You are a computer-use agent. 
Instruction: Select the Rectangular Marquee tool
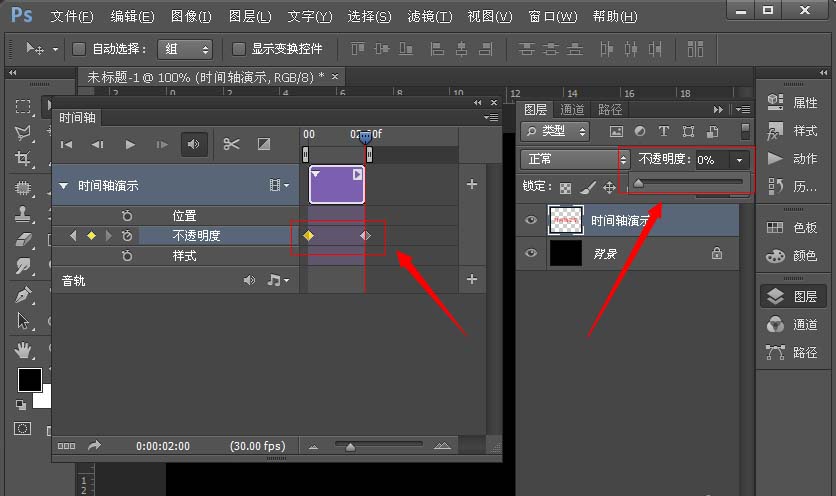coord(22,106)
